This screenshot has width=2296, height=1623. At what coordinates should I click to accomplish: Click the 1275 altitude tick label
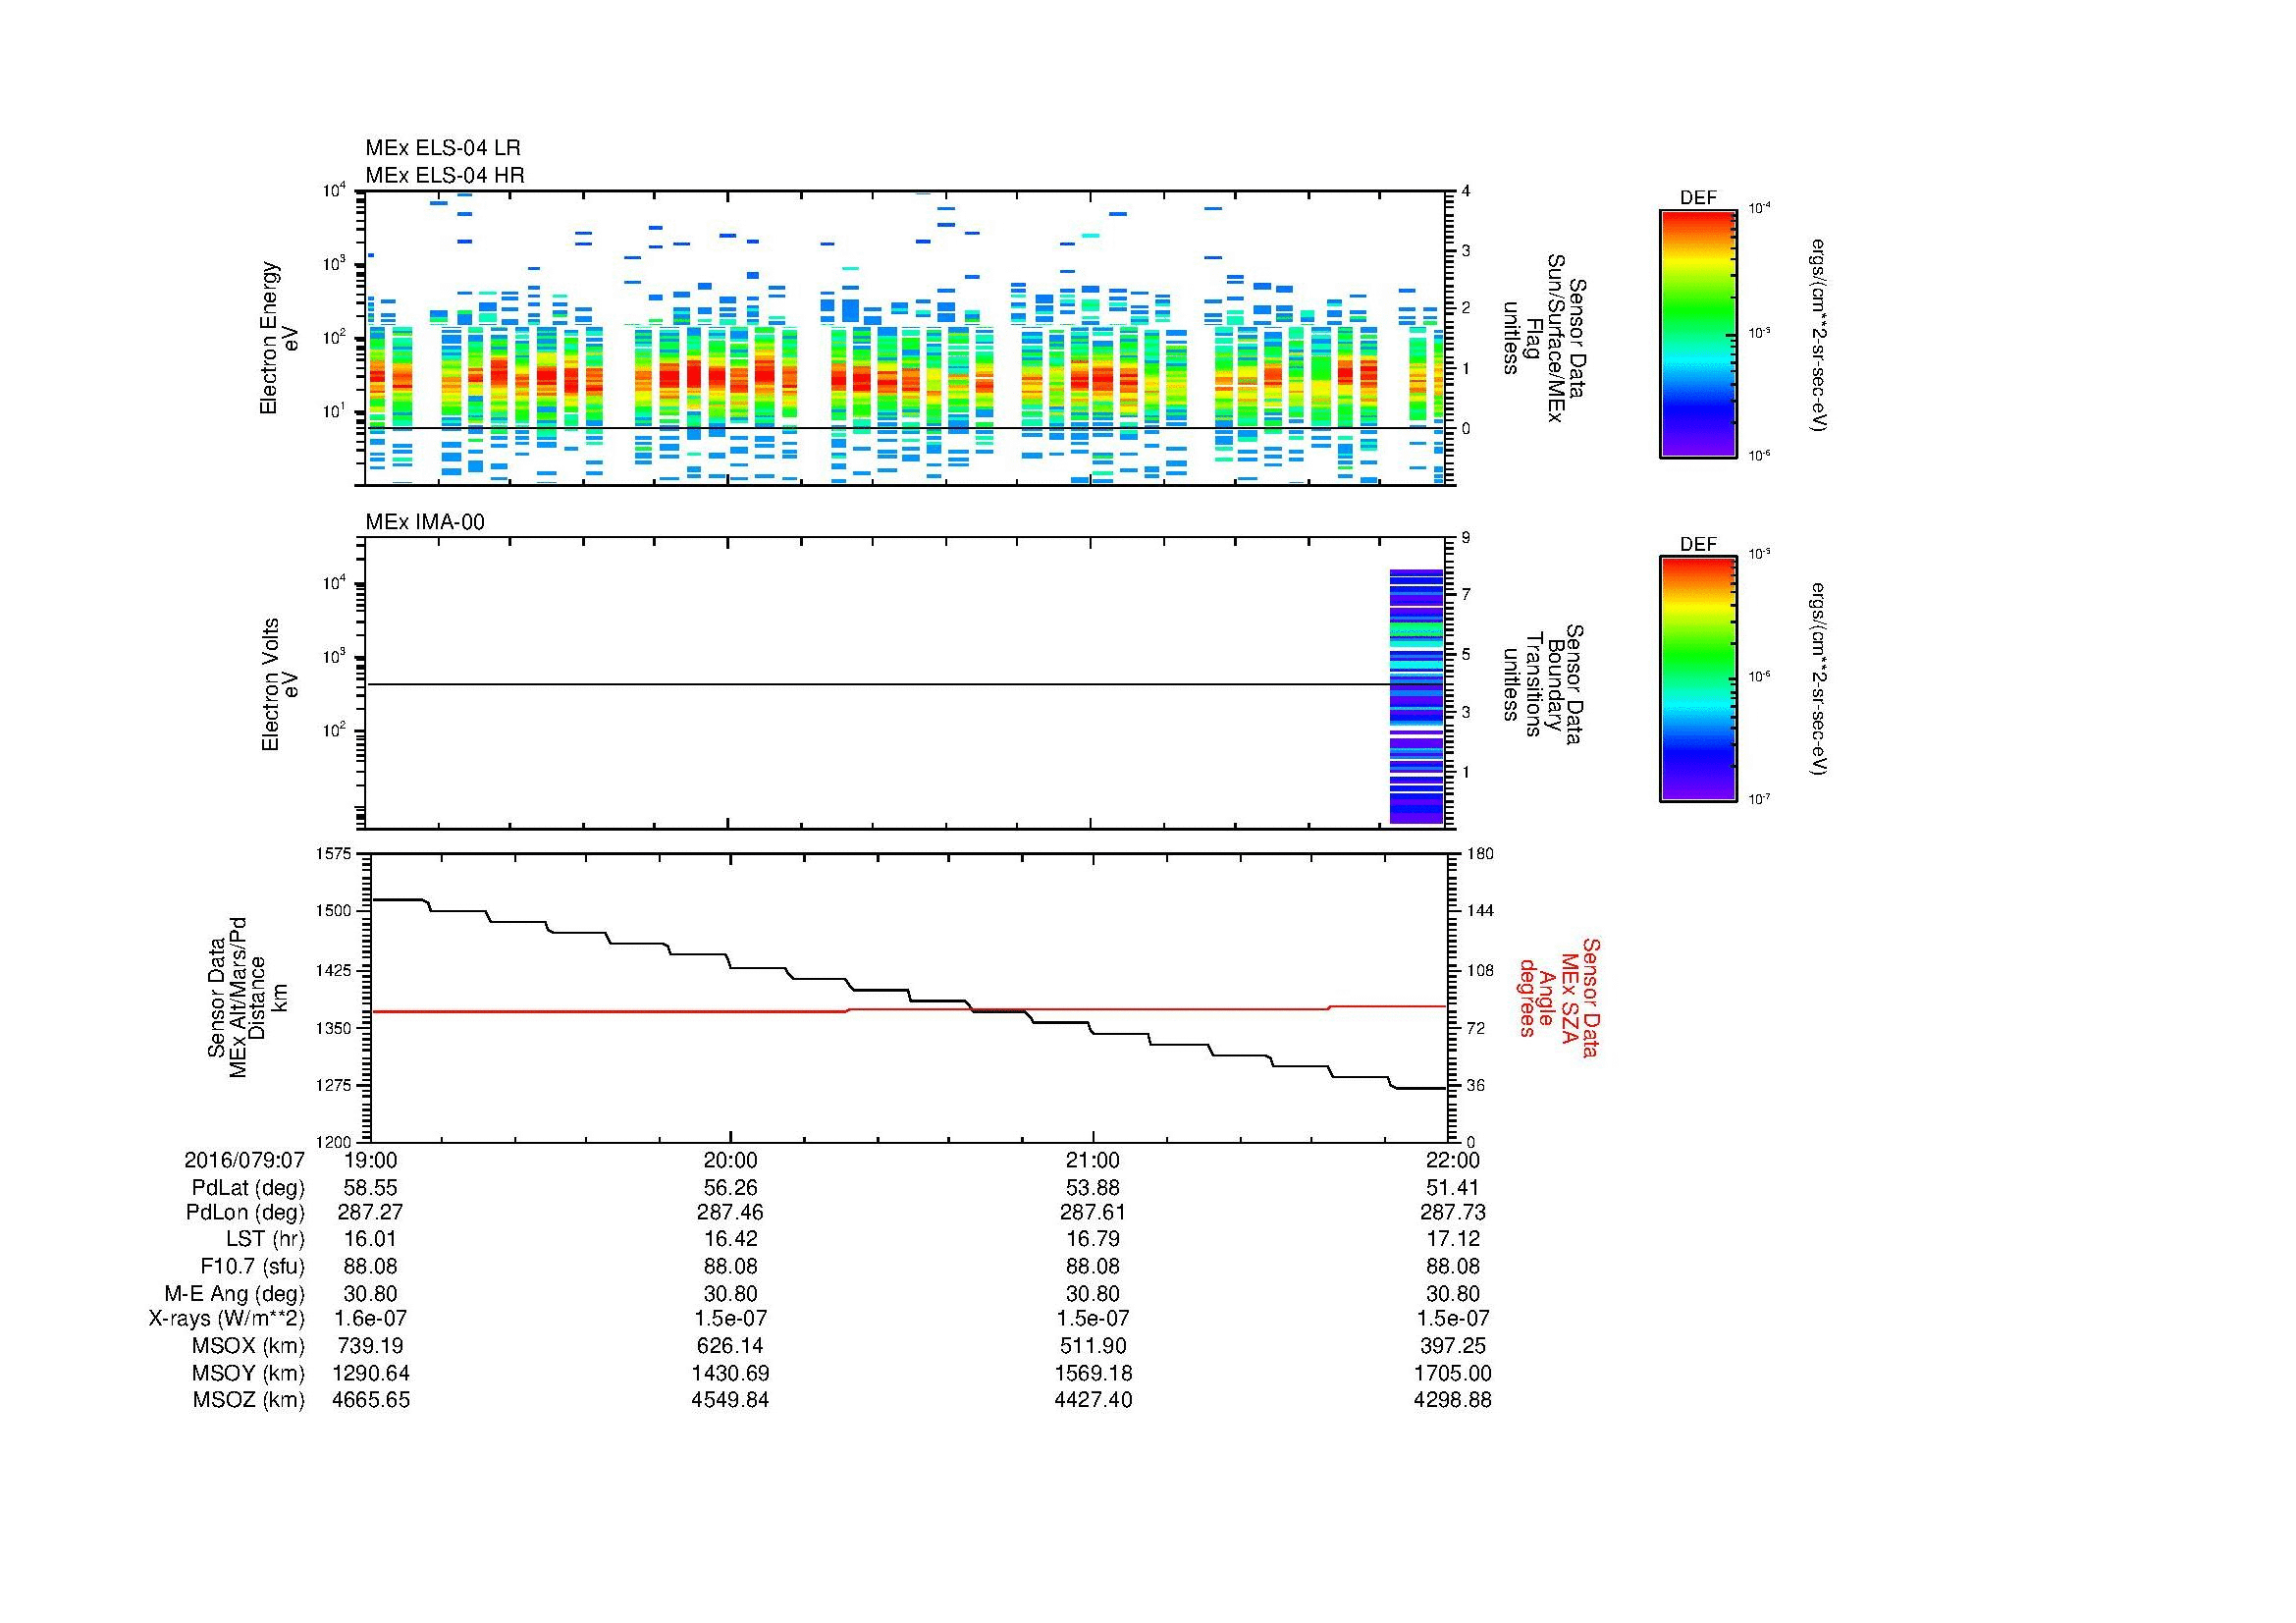(334, 1085)
